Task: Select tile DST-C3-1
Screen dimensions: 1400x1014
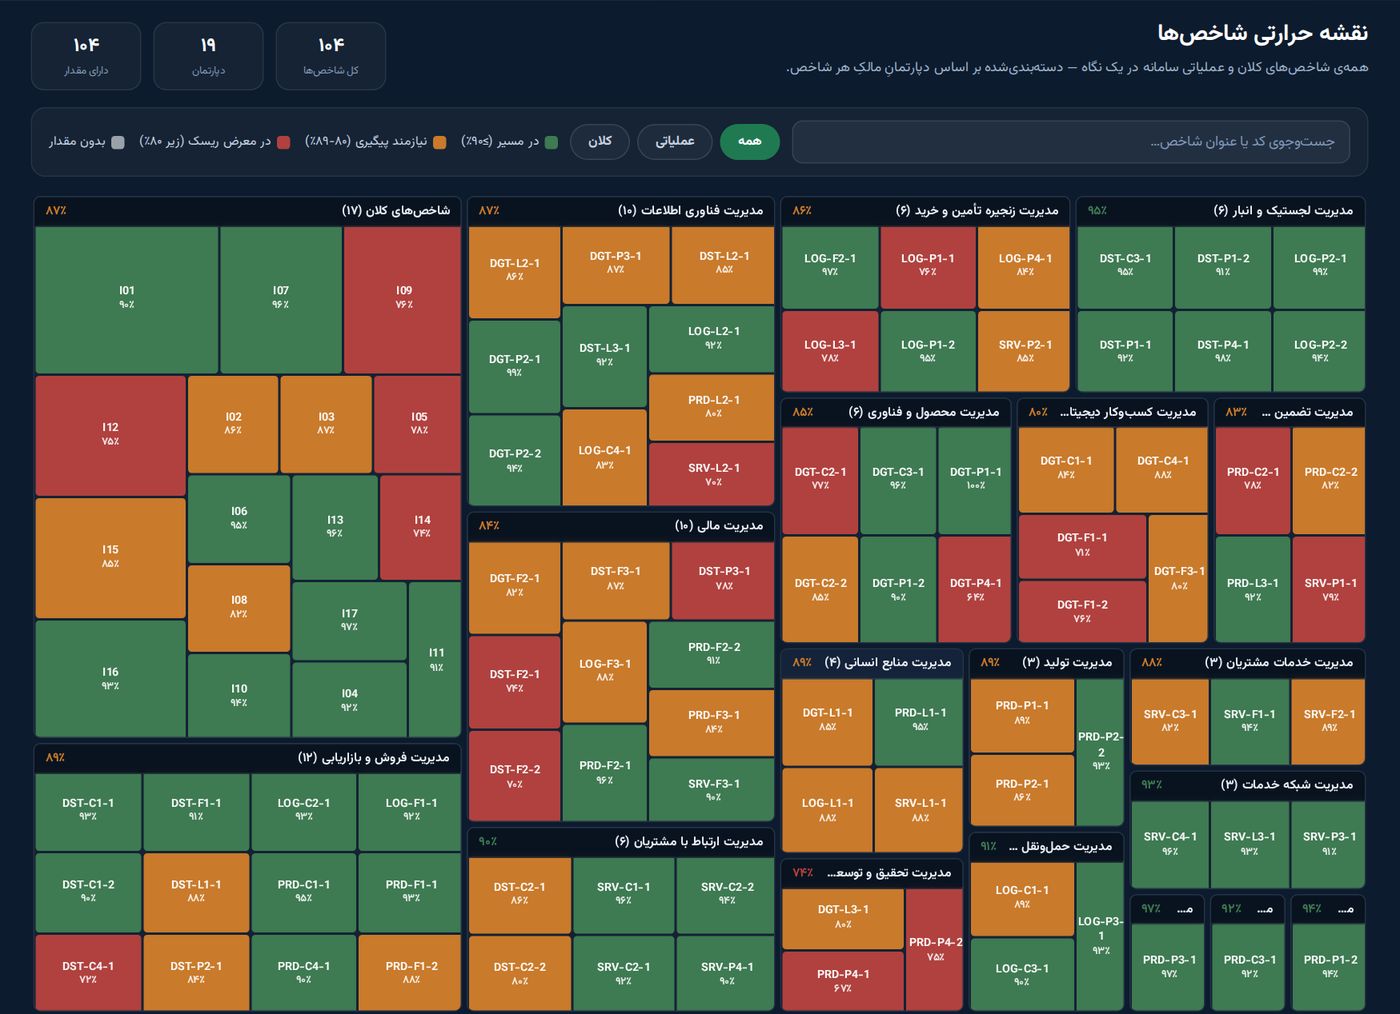Action: tap(1125, 267)
